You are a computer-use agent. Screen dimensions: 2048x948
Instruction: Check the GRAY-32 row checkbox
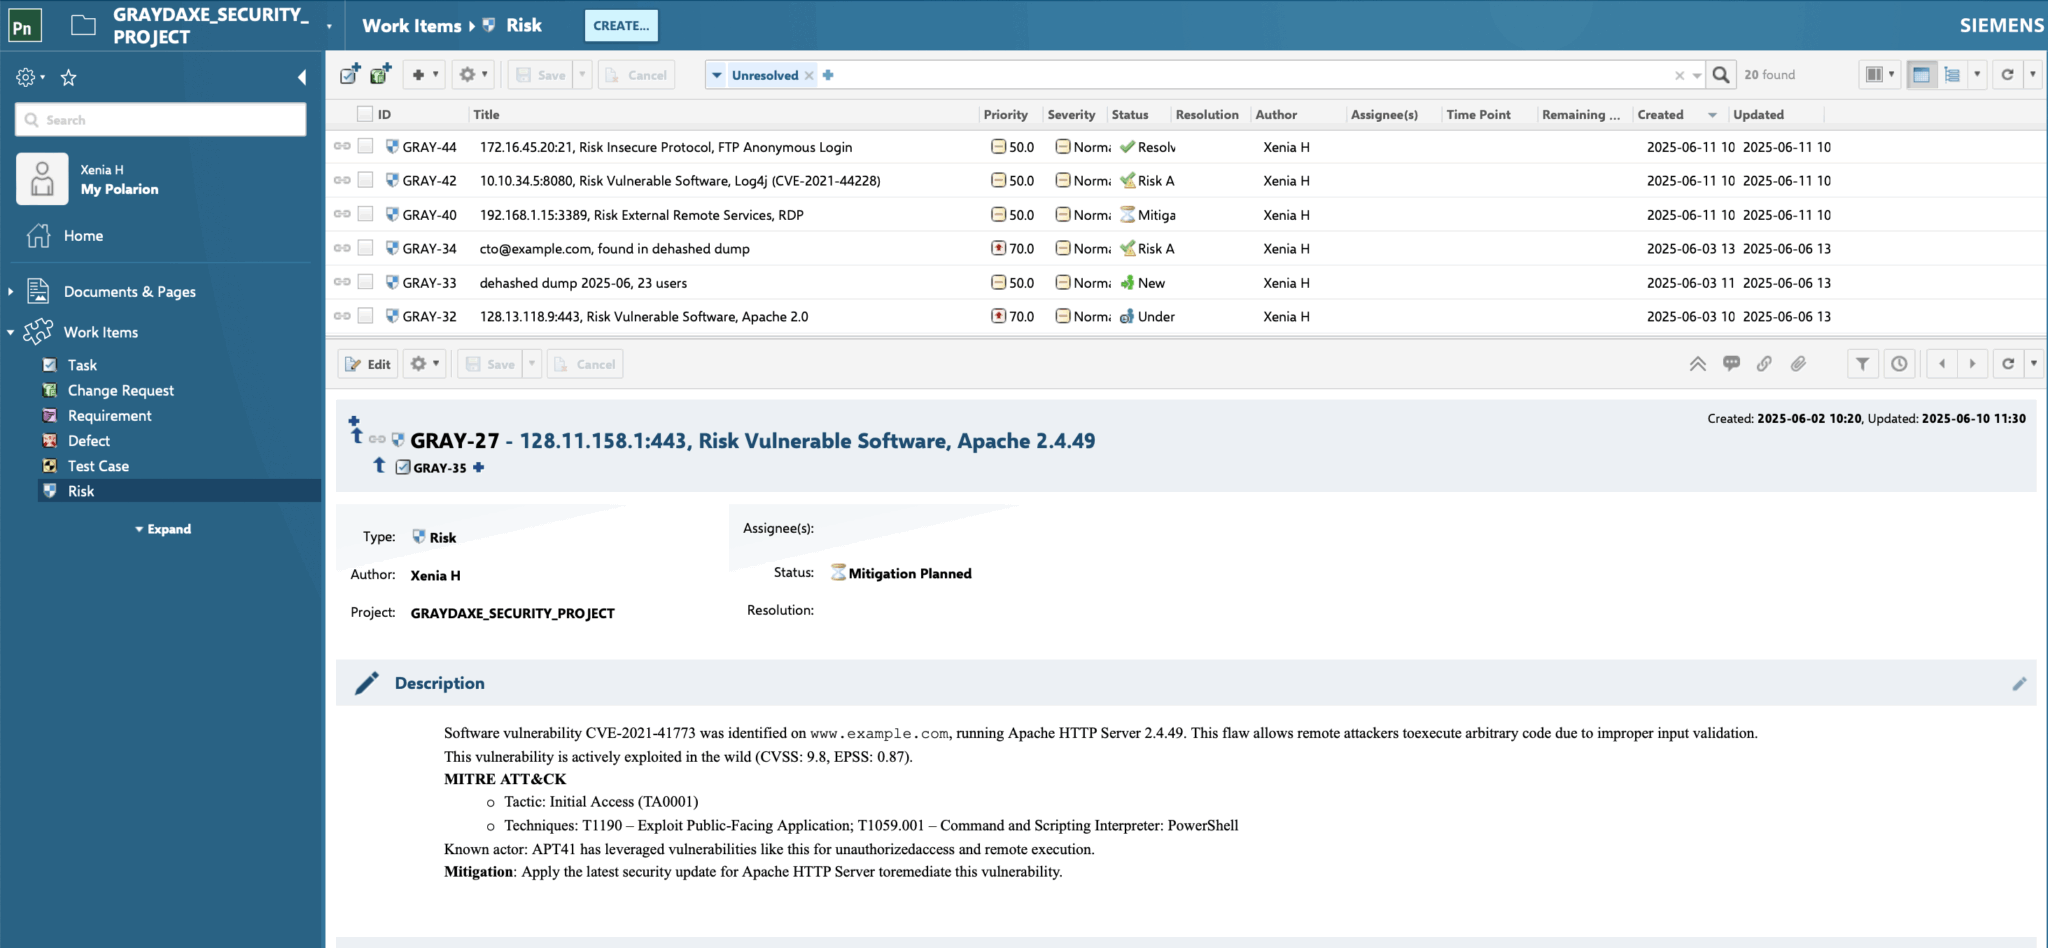pyautogui.click(x=365, y=316)
